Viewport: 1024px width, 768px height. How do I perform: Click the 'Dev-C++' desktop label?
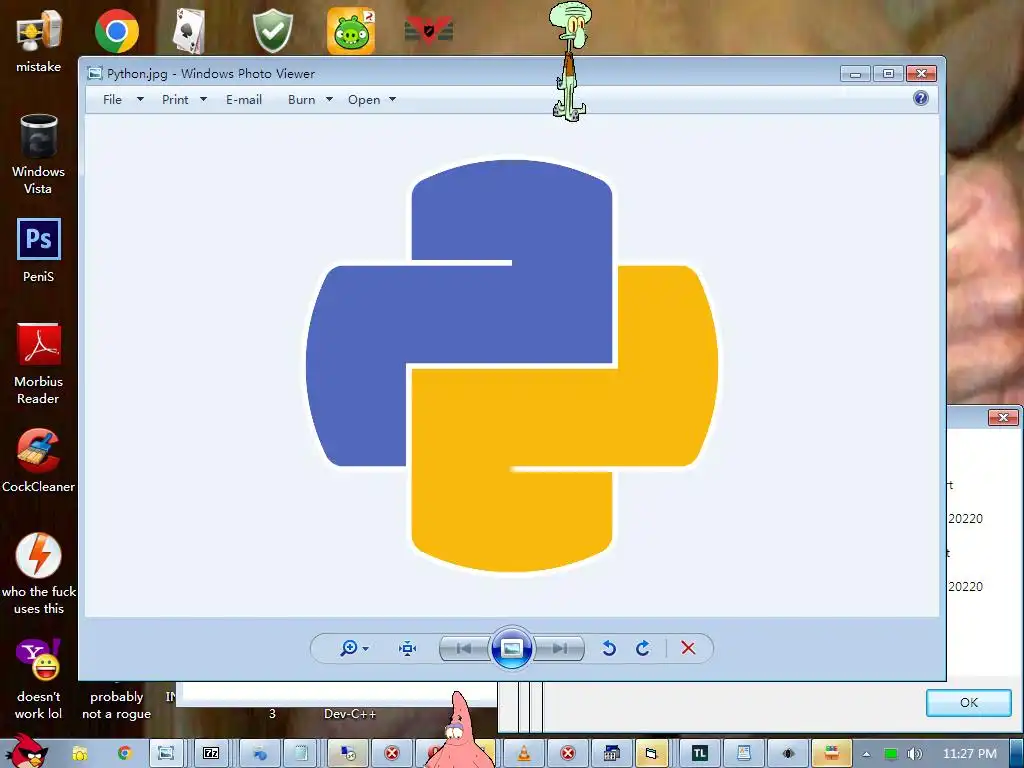(350, 714)
